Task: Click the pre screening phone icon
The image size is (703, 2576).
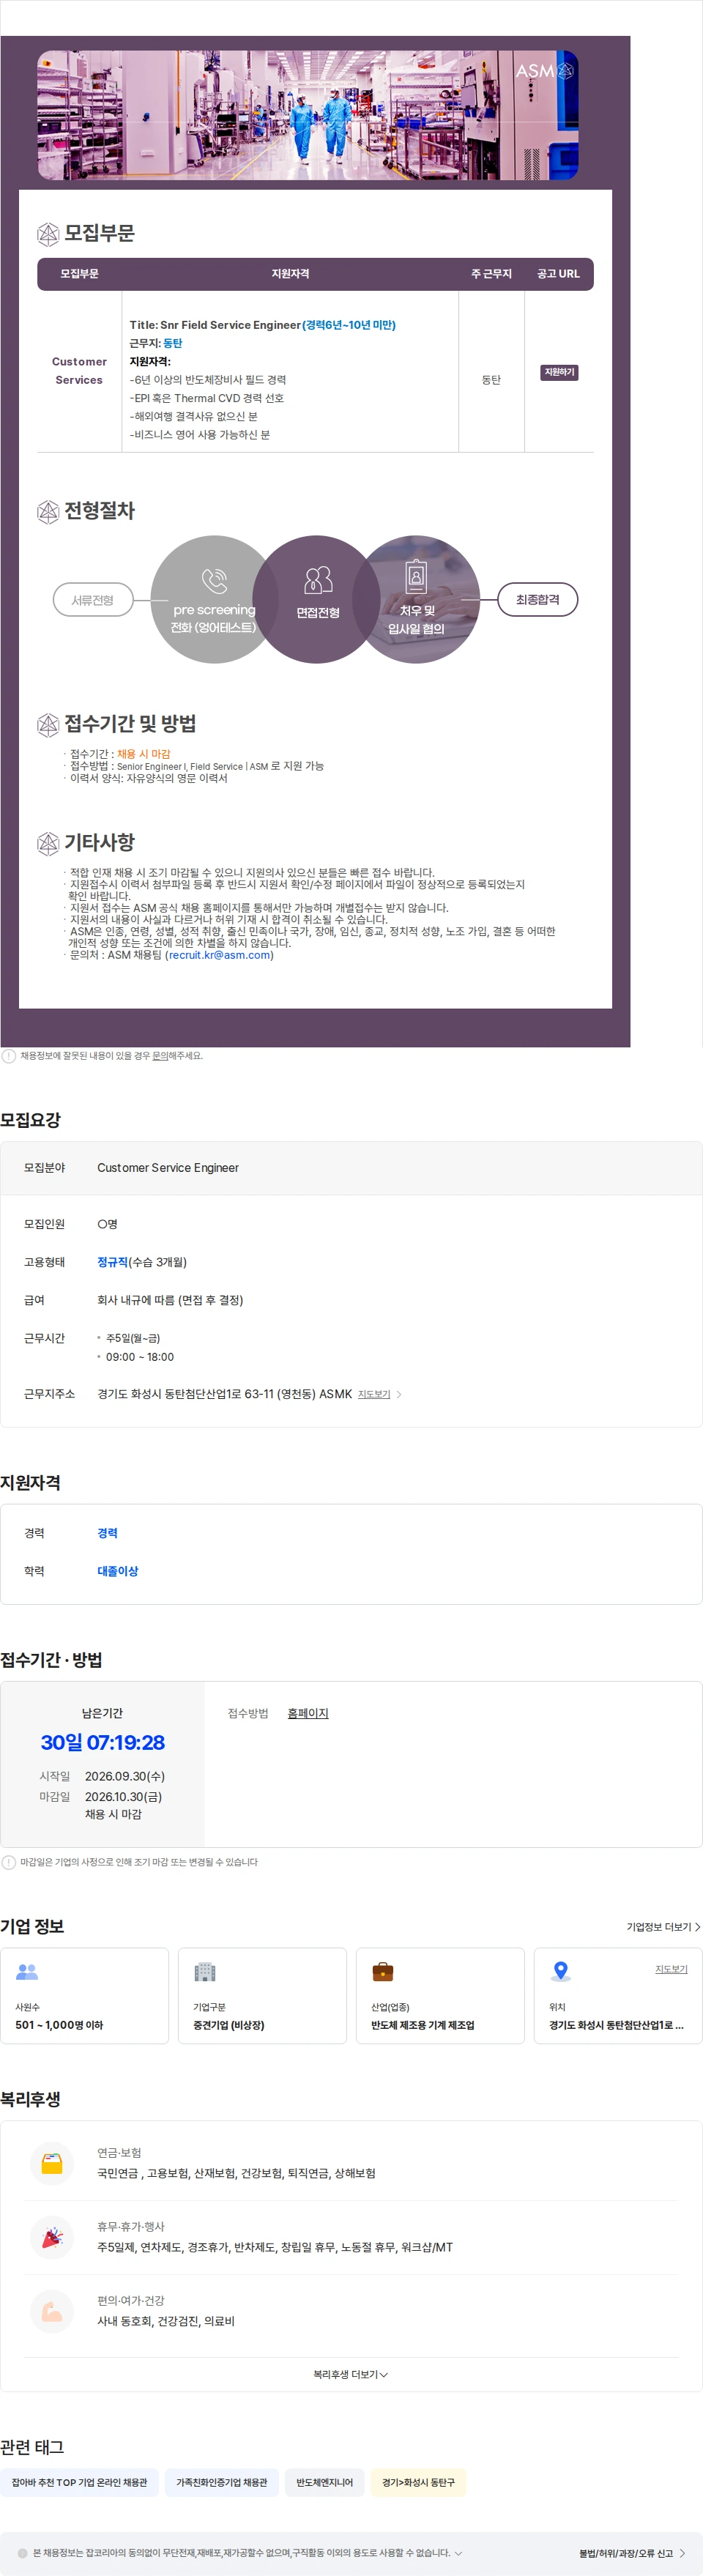Action: click(214, 581)
